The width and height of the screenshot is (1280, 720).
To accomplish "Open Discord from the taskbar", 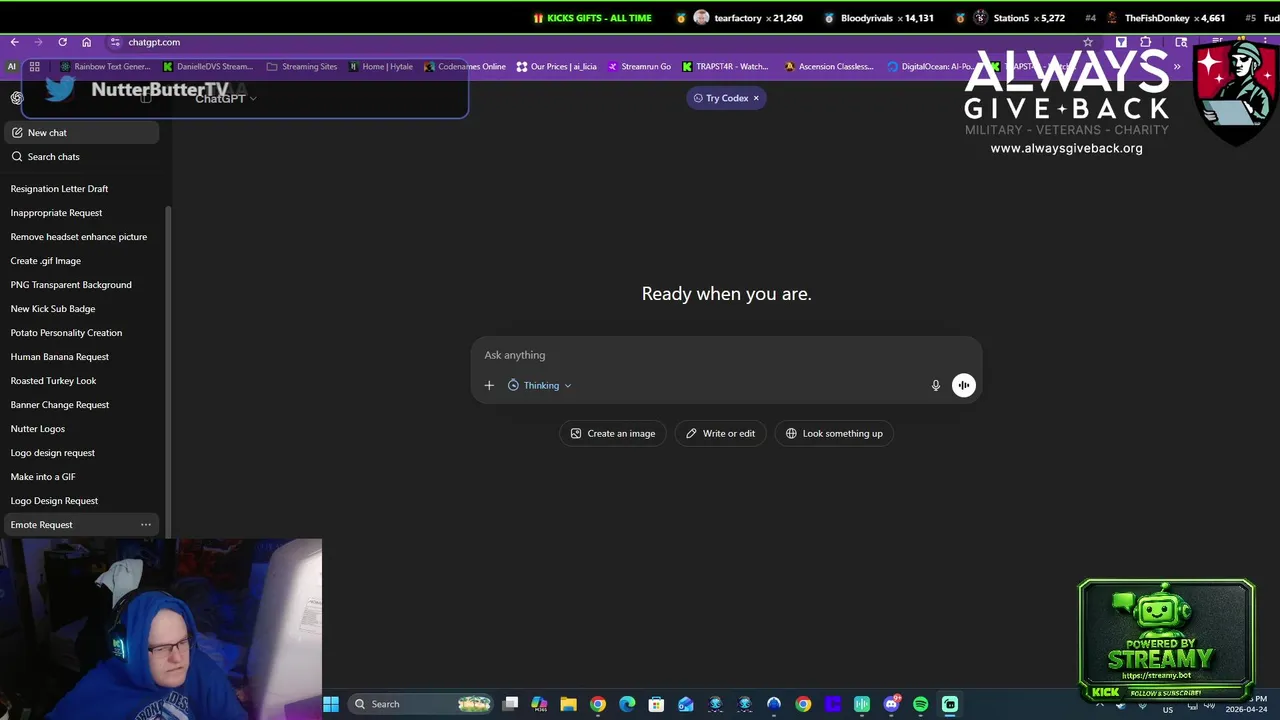I will tap(891, 704).
